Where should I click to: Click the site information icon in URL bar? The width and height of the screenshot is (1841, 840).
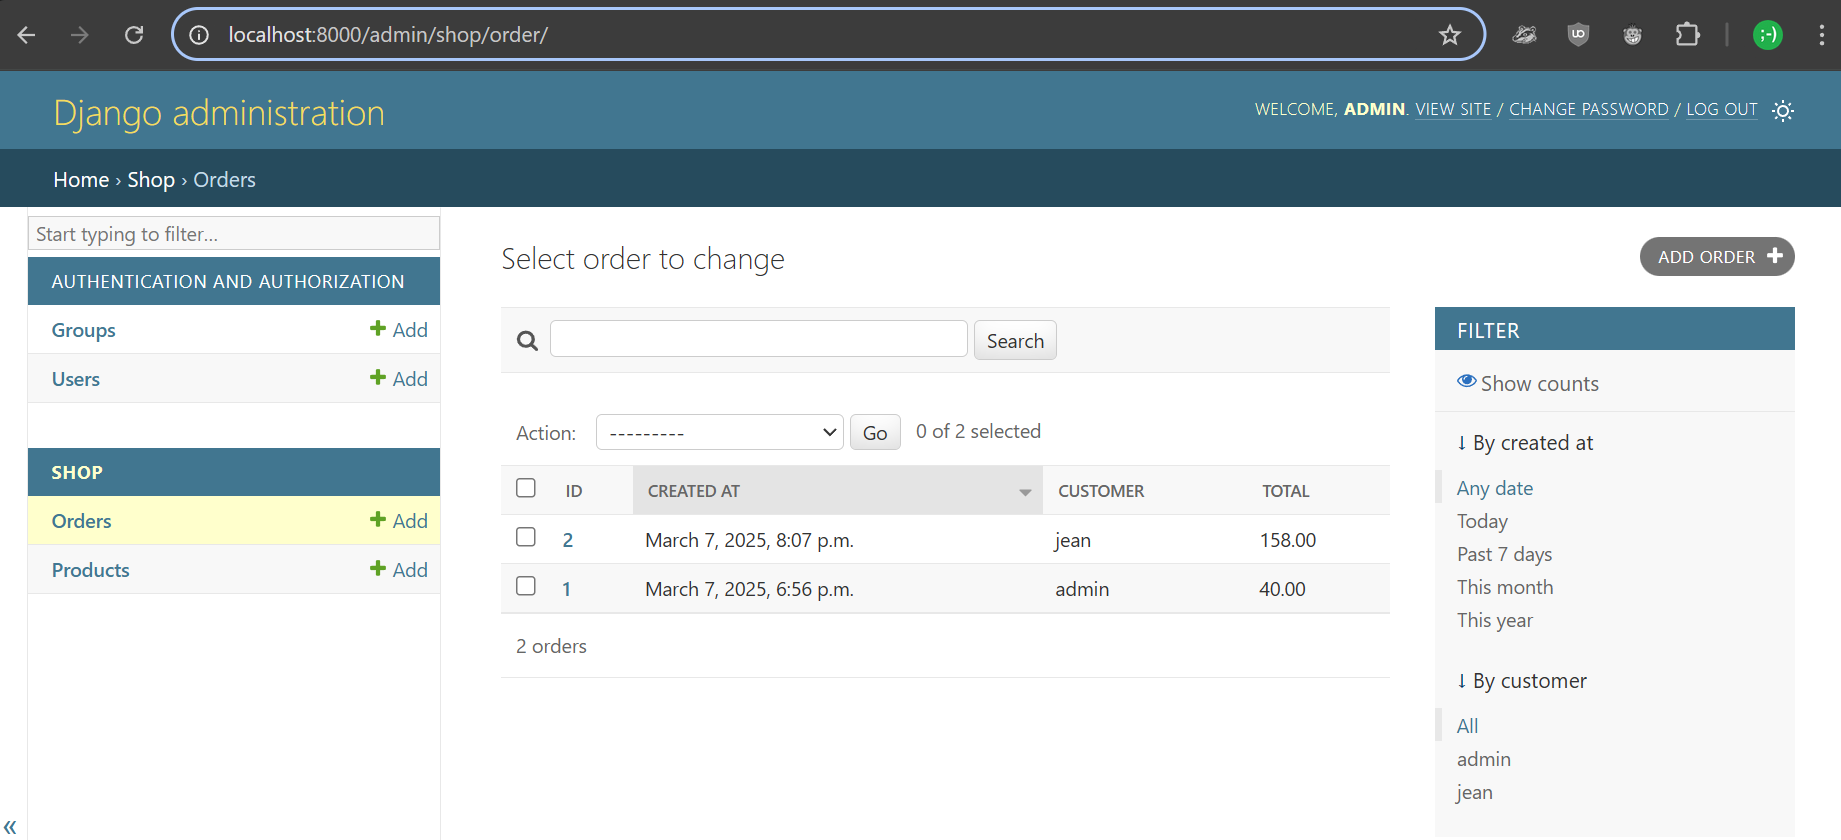click(199, 35)
